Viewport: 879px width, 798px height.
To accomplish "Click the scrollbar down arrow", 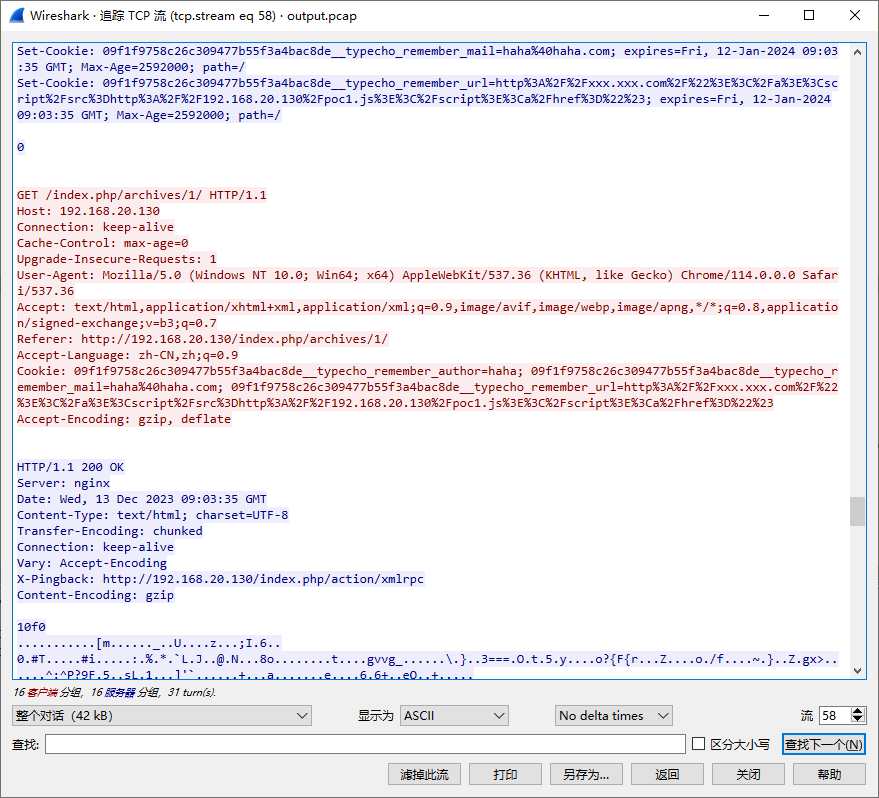I will tap(857, 671).
